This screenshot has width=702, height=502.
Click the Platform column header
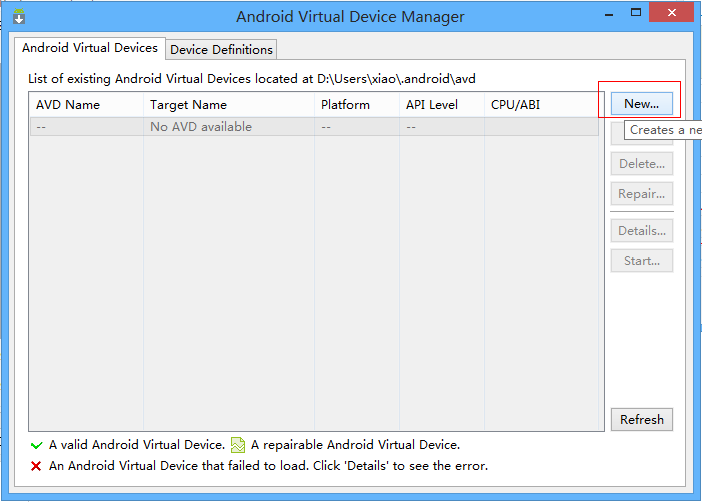click(x=357, y=105)
